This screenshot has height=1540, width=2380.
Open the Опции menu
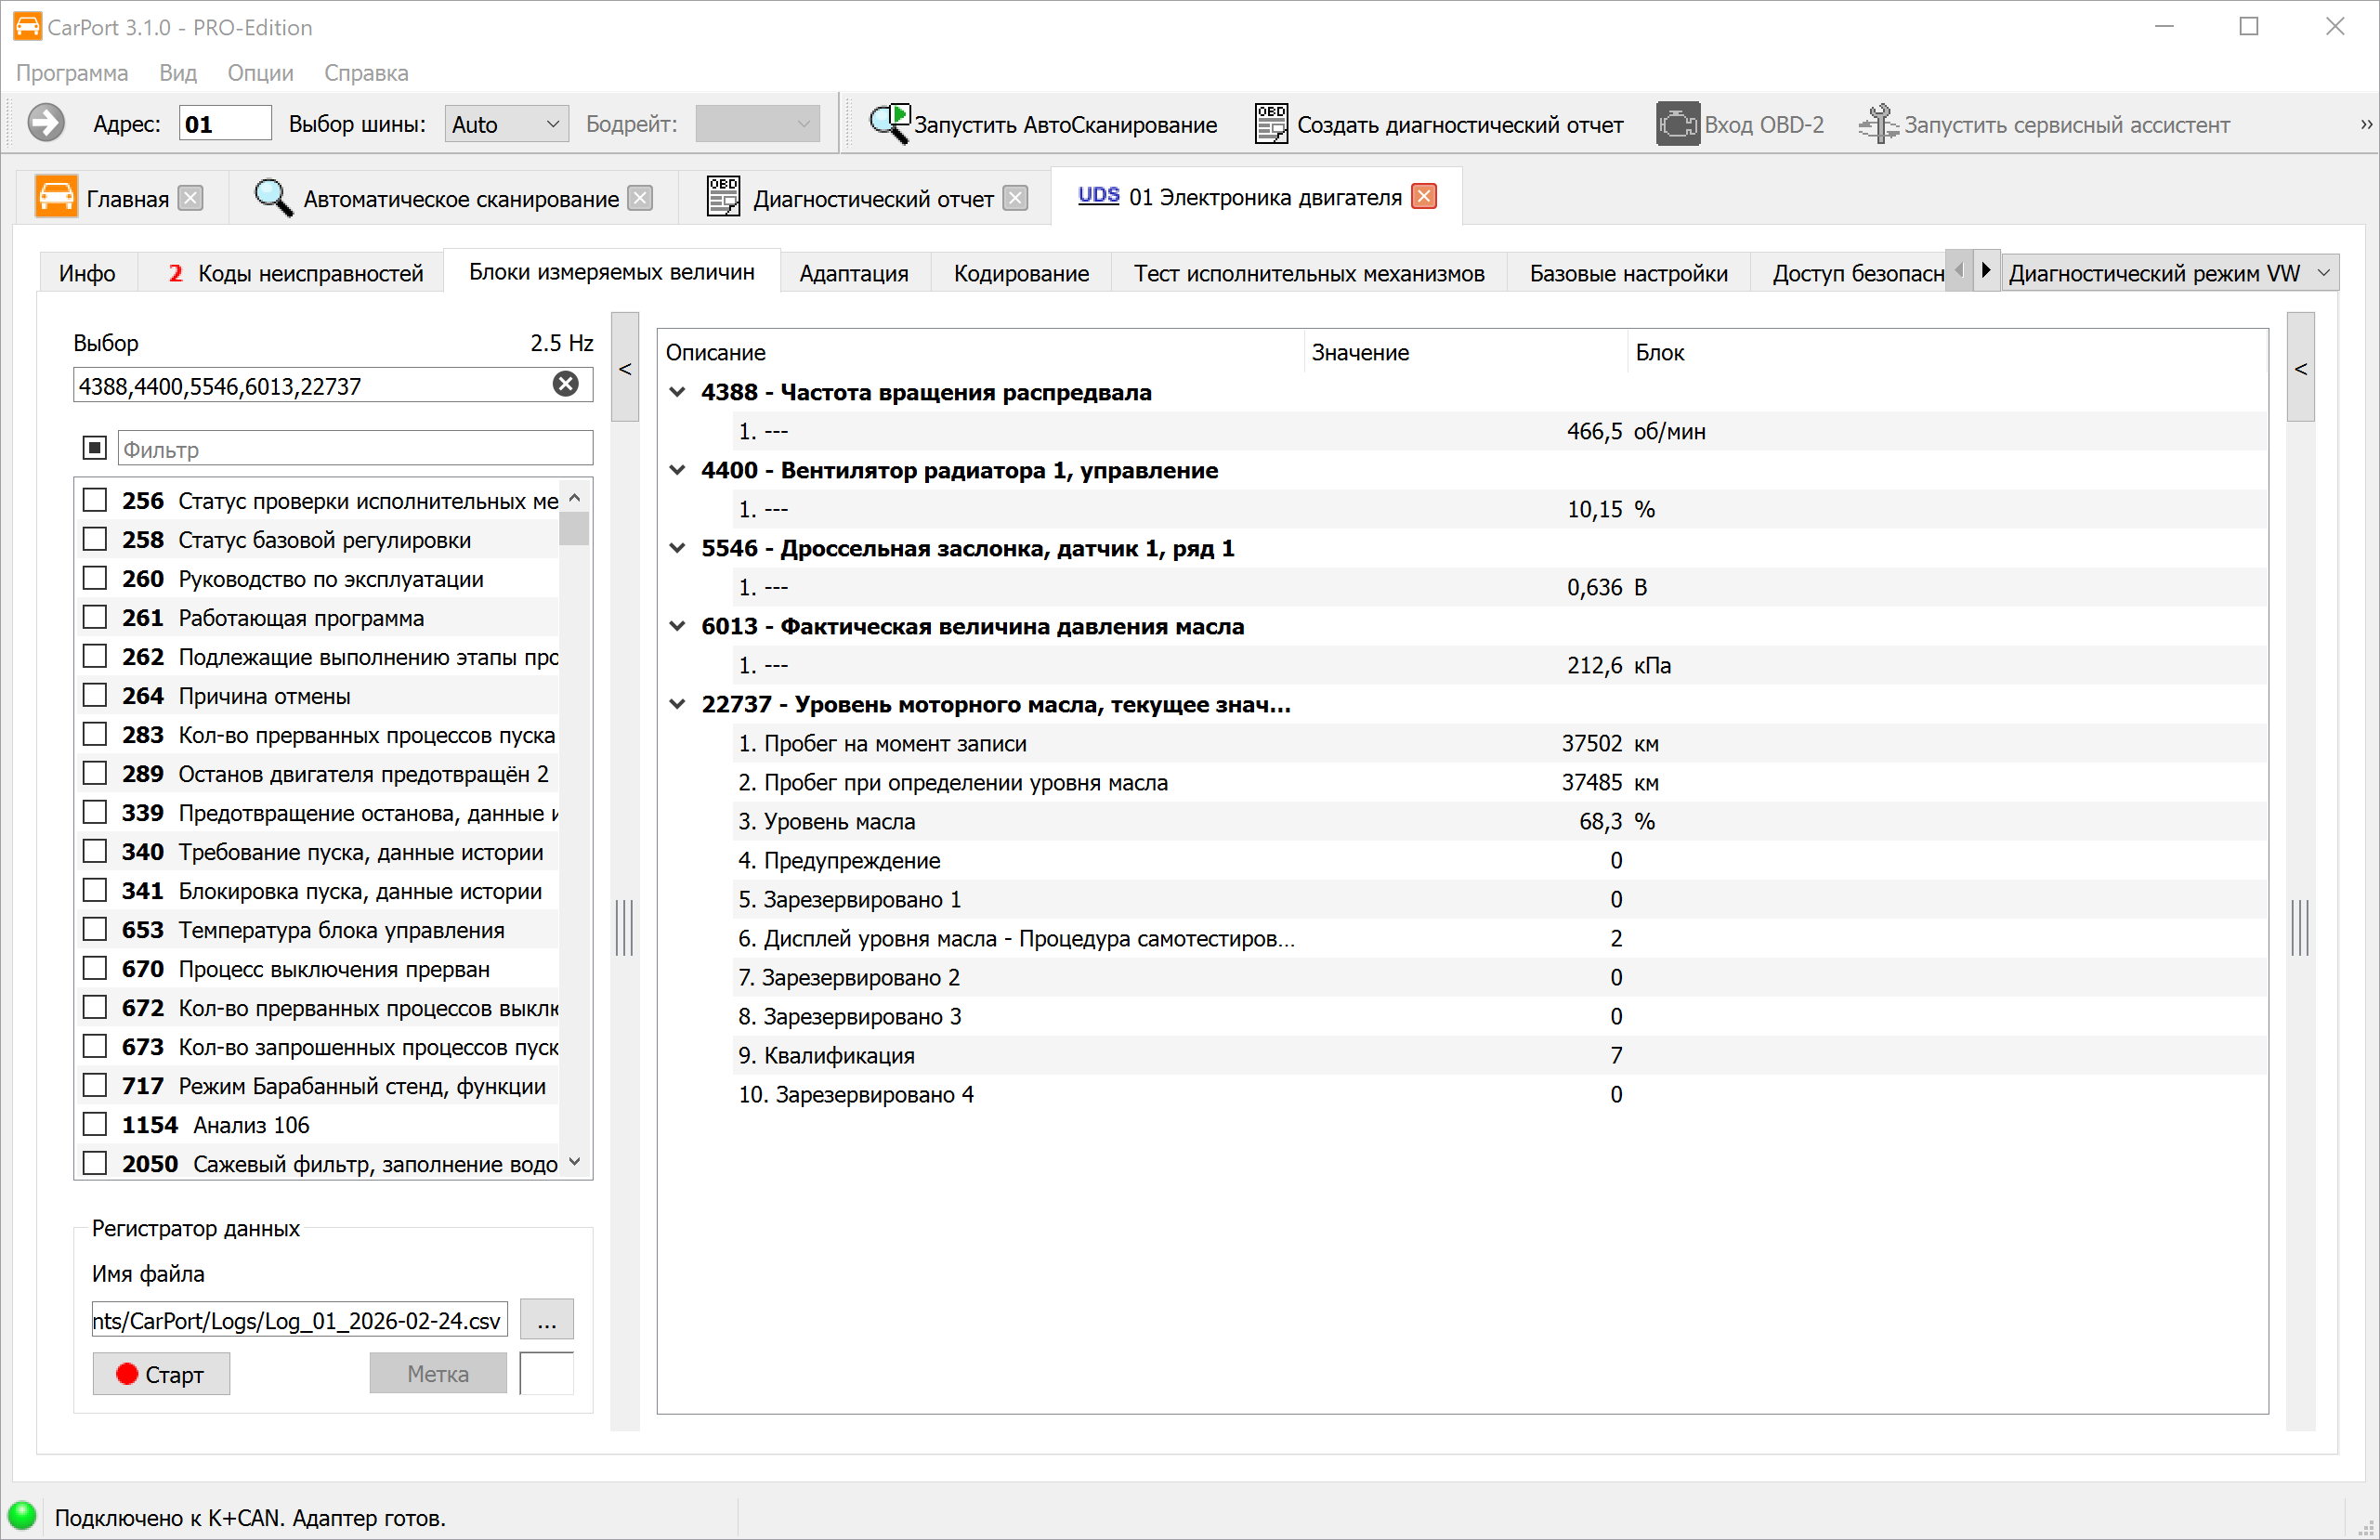tap(260, 73)
